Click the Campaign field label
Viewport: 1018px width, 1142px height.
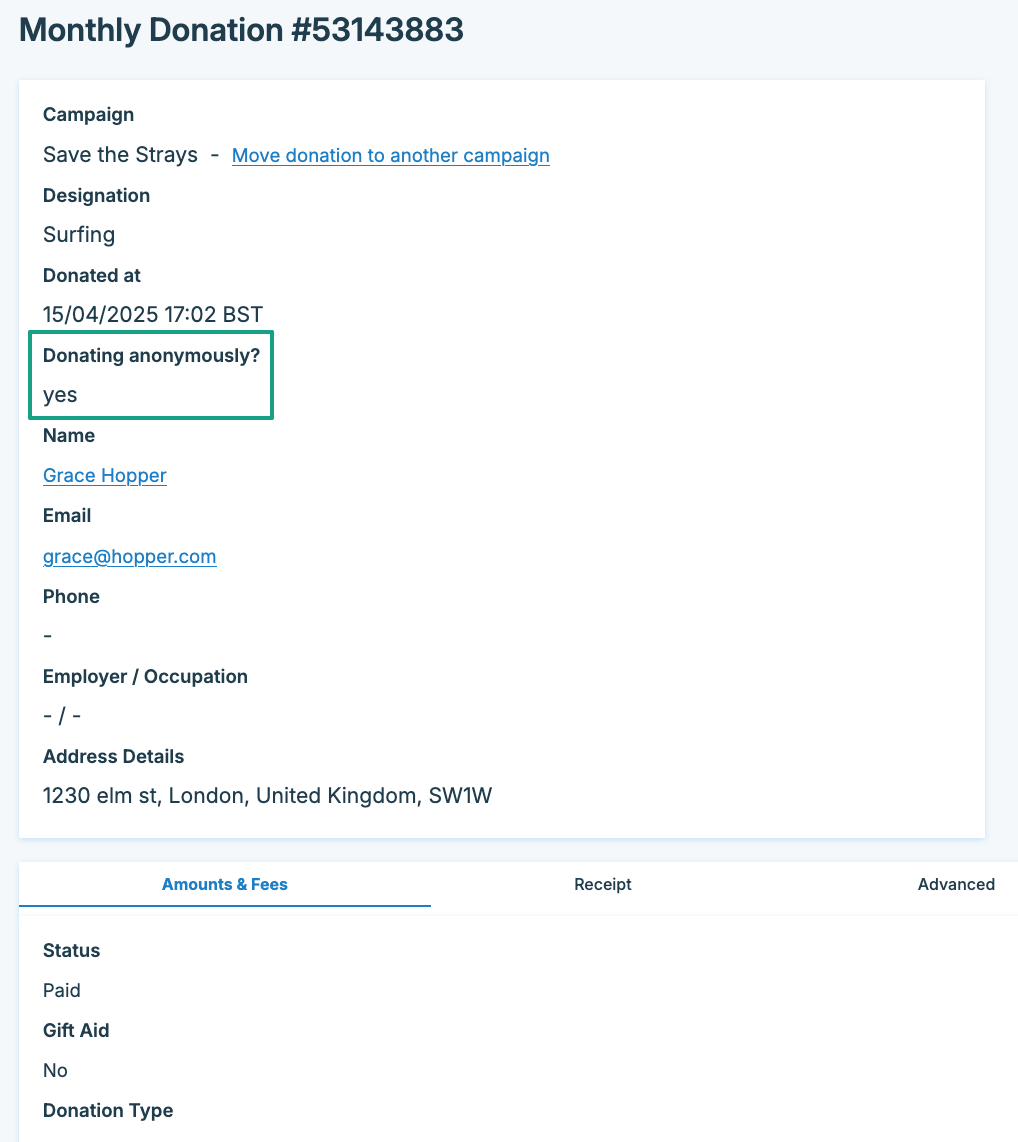tap(88, 115)
